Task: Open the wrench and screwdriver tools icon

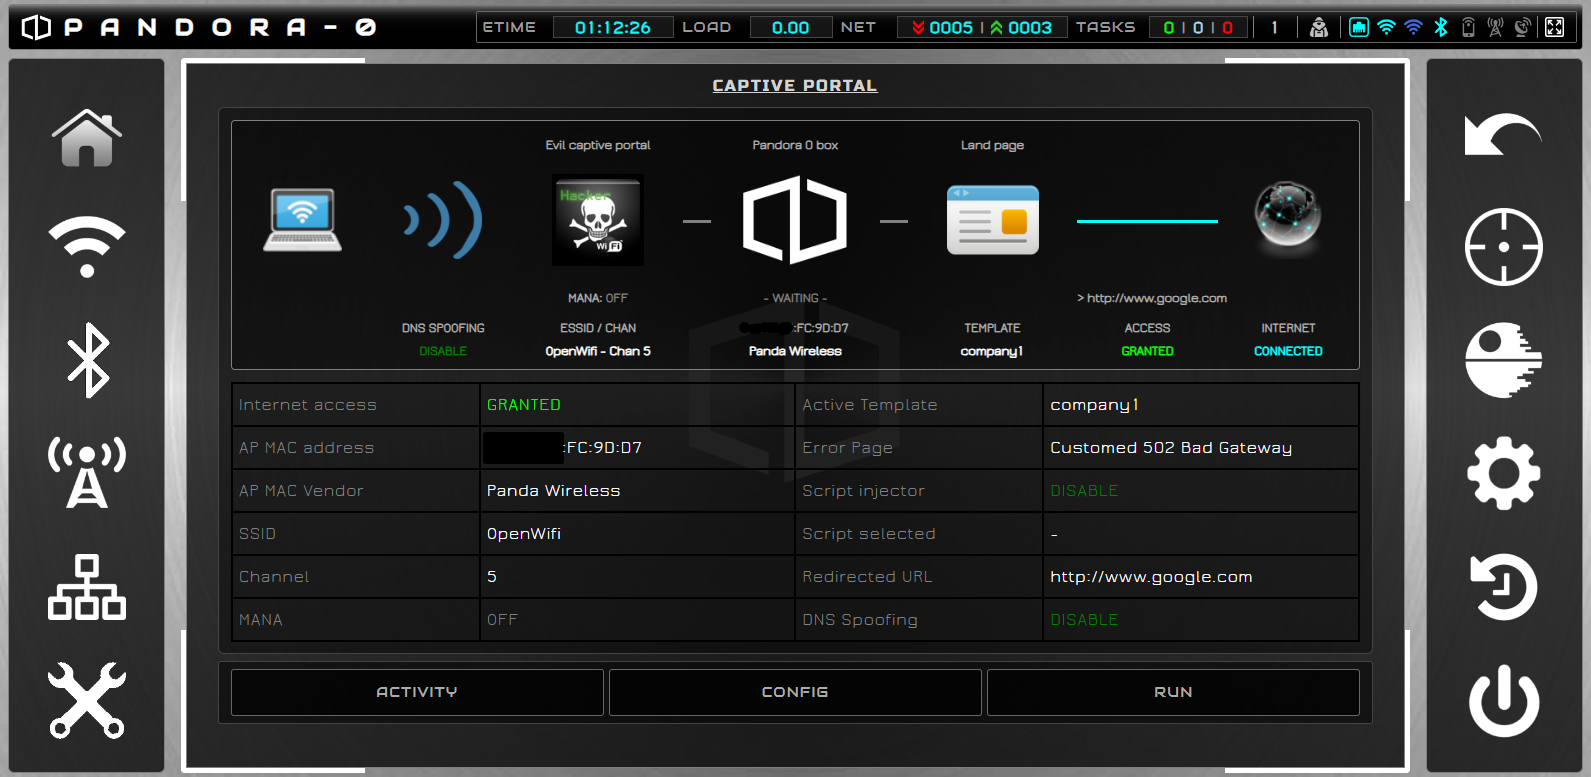Action: point(87,700)
